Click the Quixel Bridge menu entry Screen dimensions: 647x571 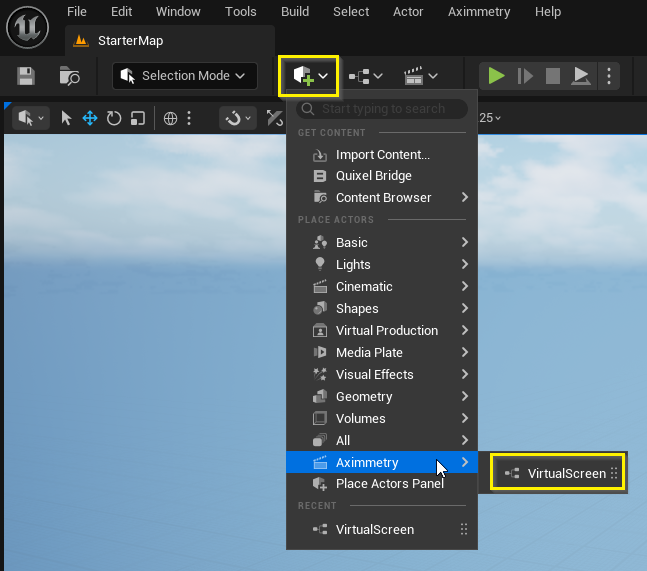click(x=373, y=176)
